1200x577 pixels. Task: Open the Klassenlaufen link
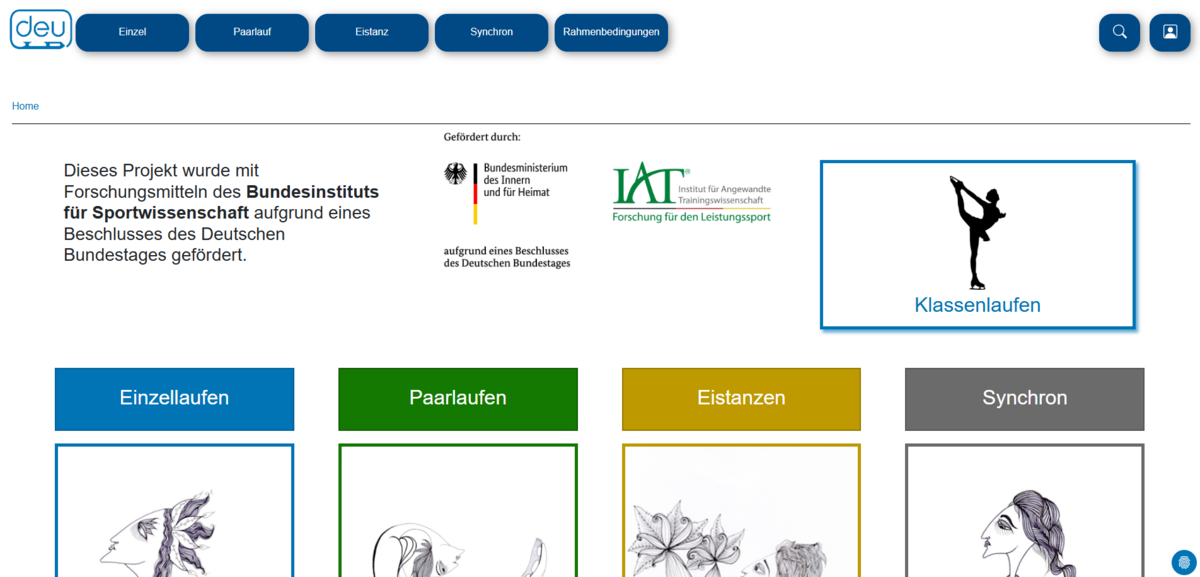[x=977, y=305]
